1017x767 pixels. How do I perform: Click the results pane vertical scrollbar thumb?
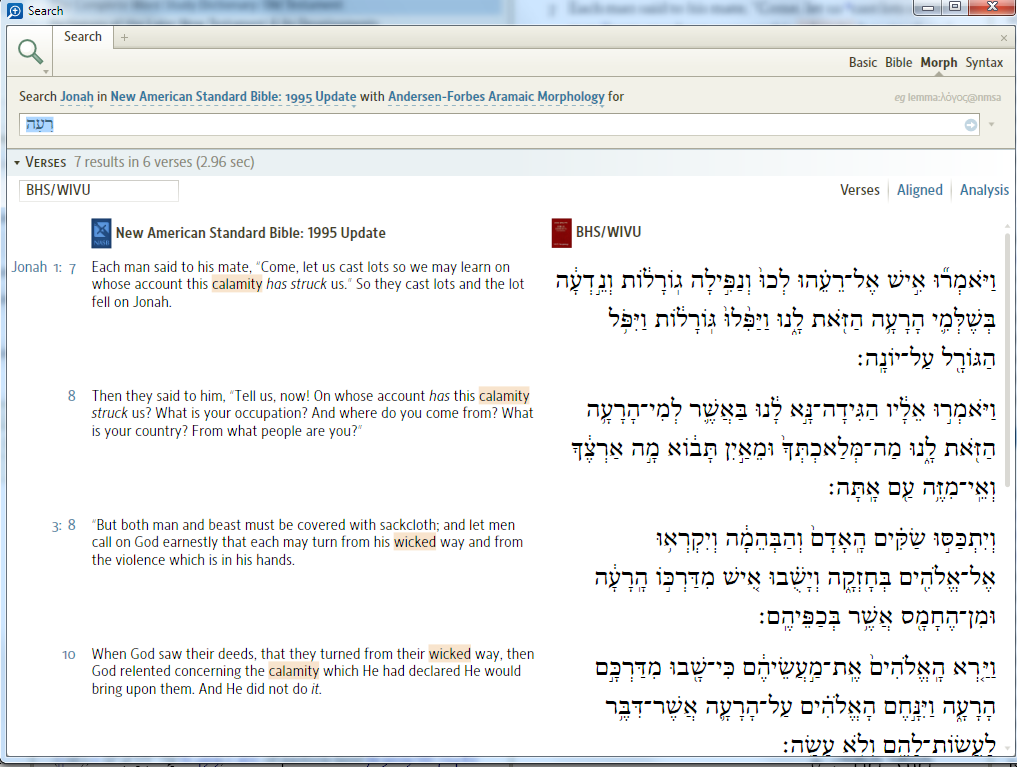pyautogui.click(x=1007, y=360)
